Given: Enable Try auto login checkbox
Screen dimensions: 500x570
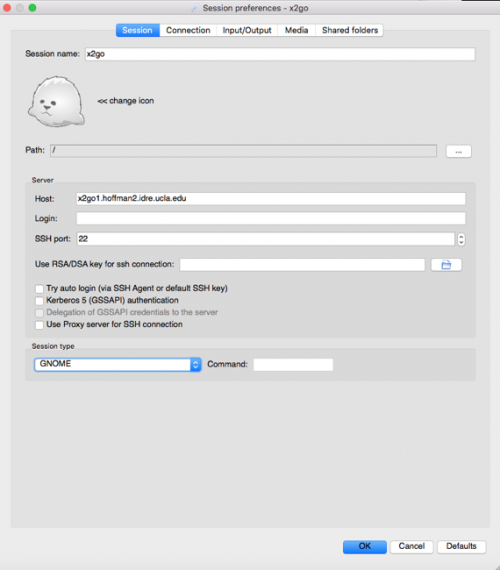Looking at the screenshot, I should pyautogui.click(x=39, y=289).
